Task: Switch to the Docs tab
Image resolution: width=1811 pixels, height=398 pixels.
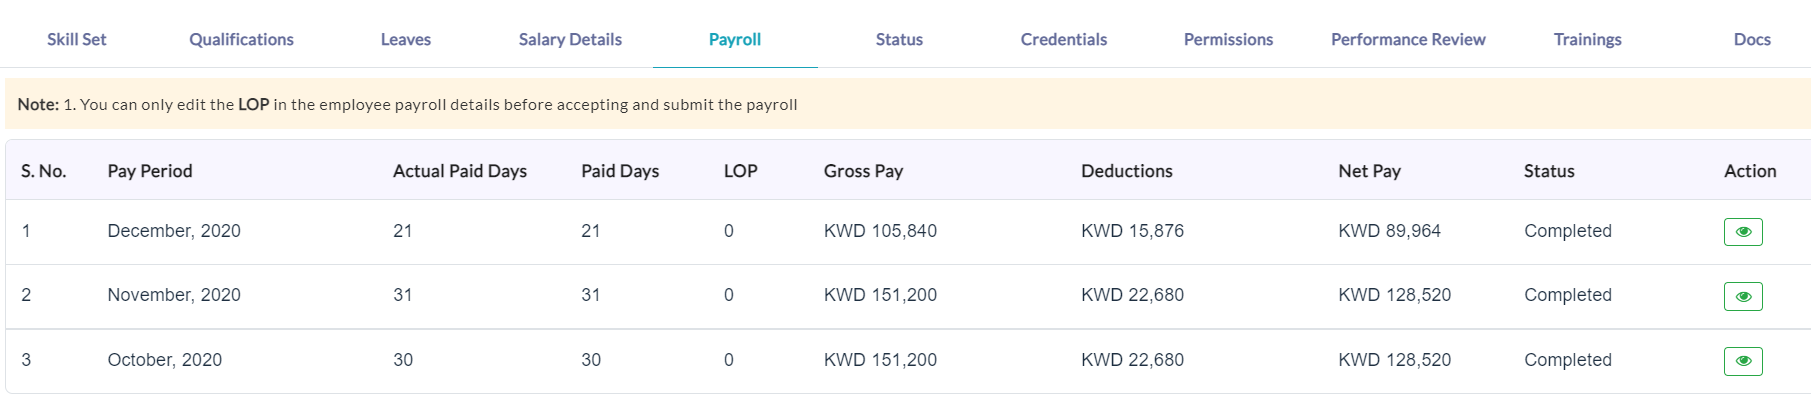Action: (x=1752, y=39)
